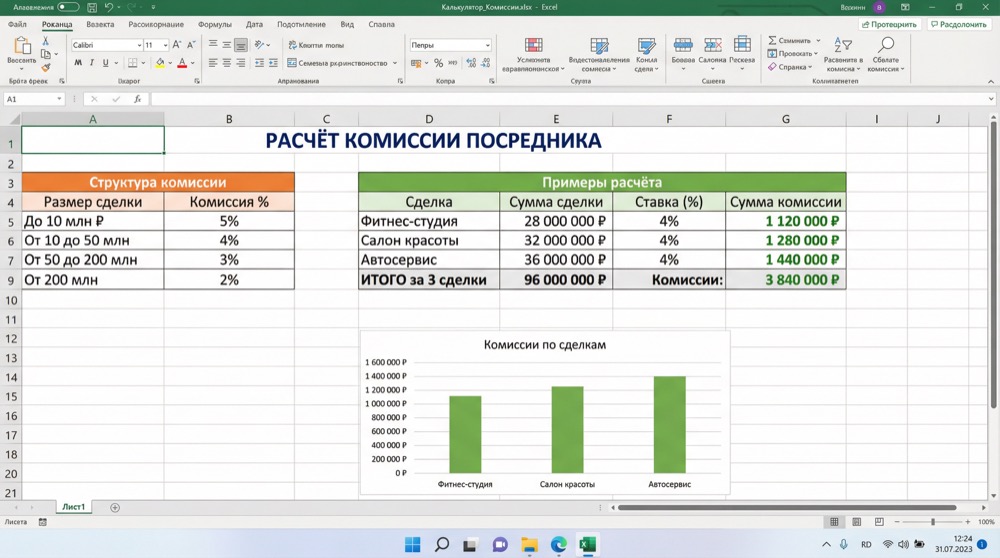The height and width of the screenshot is (558, 1000).
Task: Click the Find magnifying glass icon
Action: (885, 46)
